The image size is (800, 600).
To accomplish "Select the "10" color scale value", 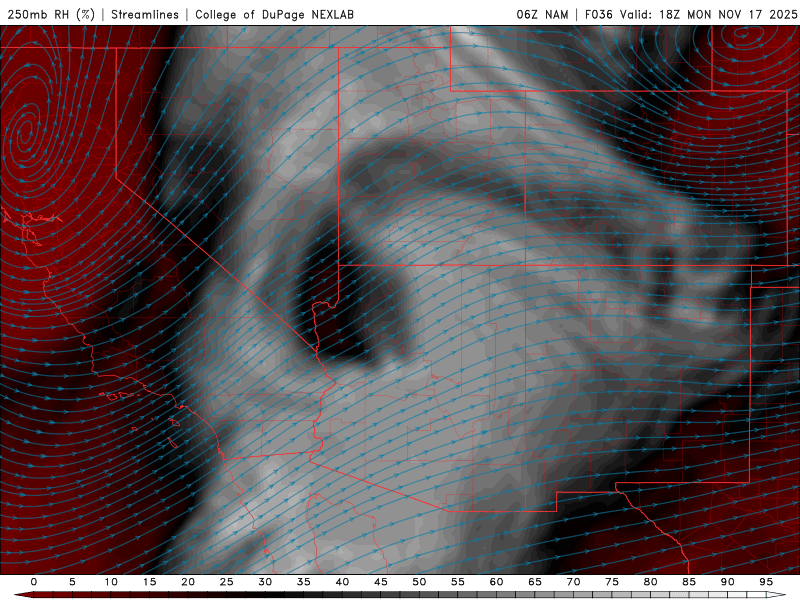I will click(x=111, y=582).
